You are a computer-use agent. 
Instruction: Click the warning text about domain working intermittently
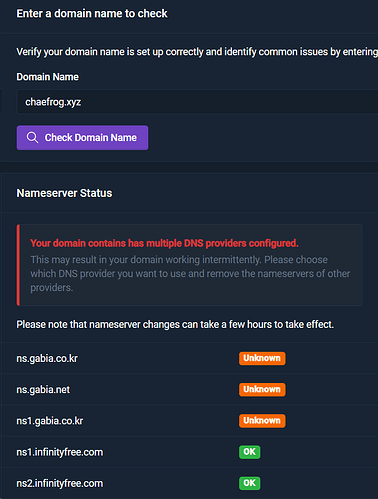click(190, 273)
